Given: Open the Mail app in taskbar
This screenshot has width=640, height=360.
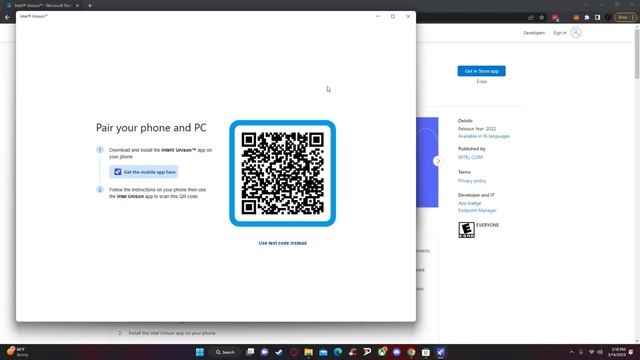Looking at the screenshot, I should [x=323, y=352].
